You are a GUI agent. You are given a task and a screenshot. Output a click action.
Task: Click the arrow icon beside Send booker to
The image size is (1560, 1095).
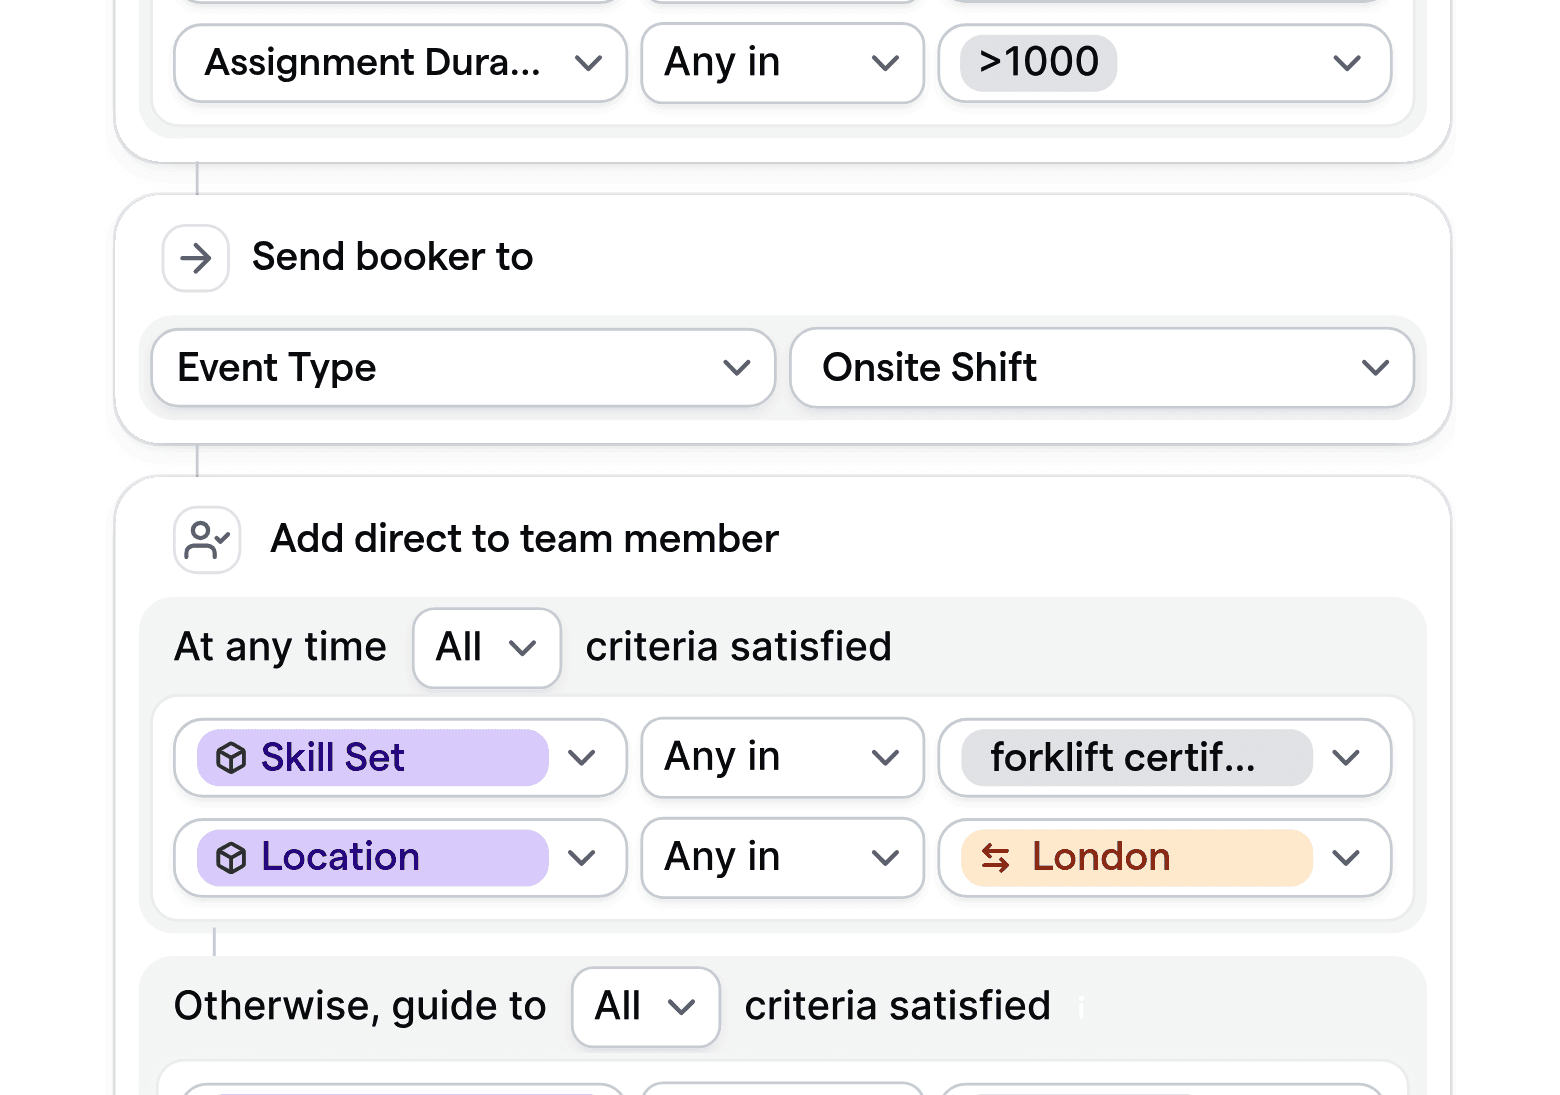pos(195,258)
